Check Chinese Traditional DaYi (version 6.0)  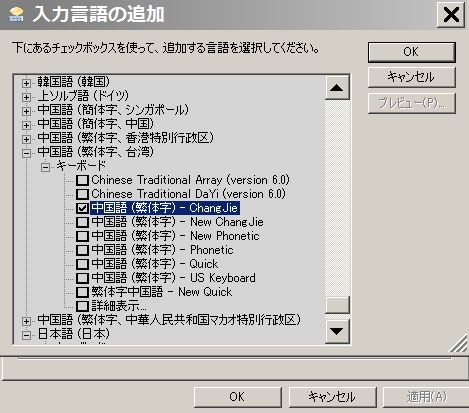[x=82, y=194]
